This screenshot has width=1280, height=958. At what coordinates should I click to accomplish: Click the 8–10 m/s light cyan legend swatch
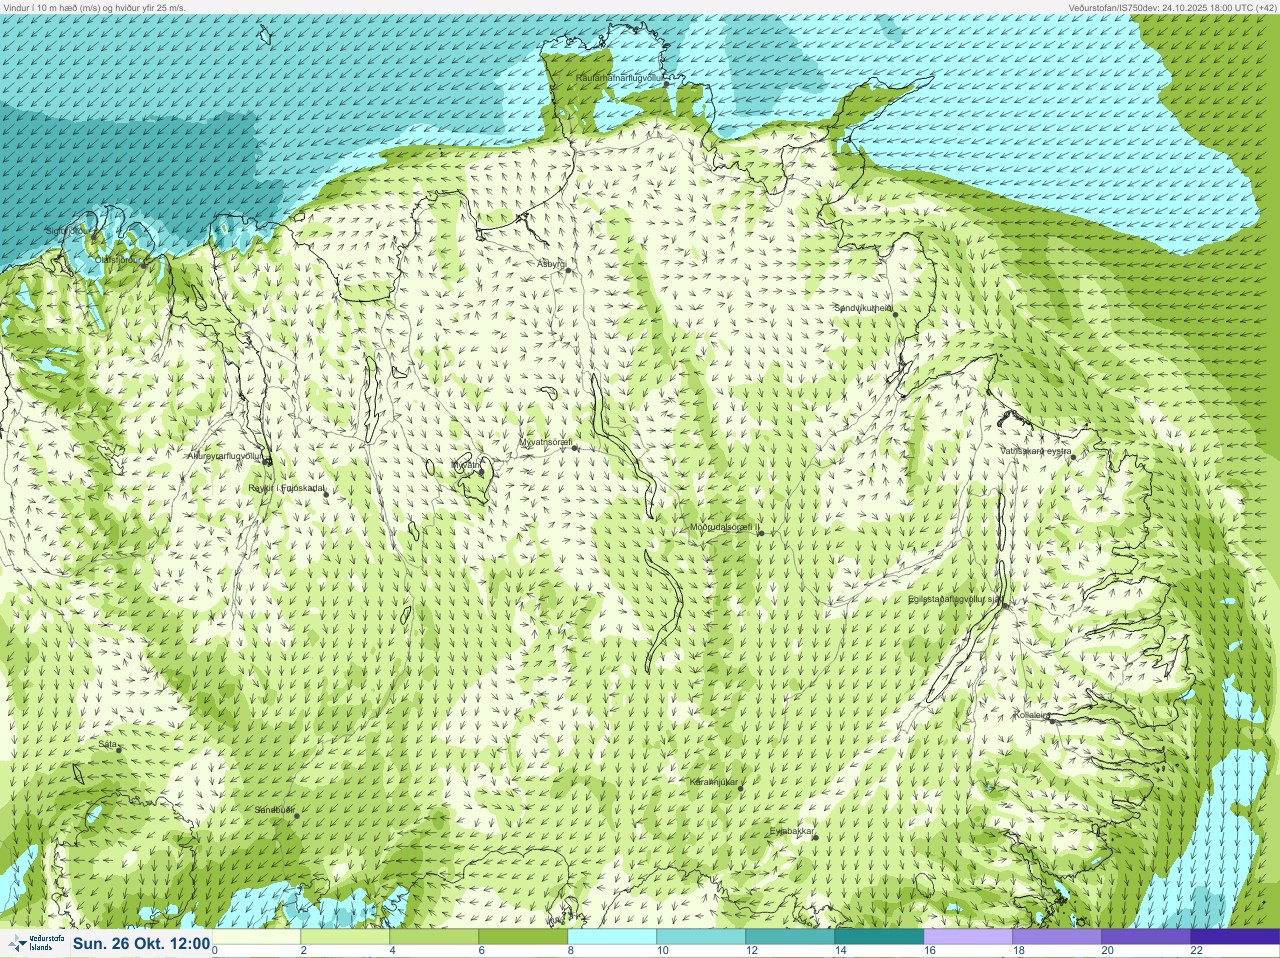[612, 937]
